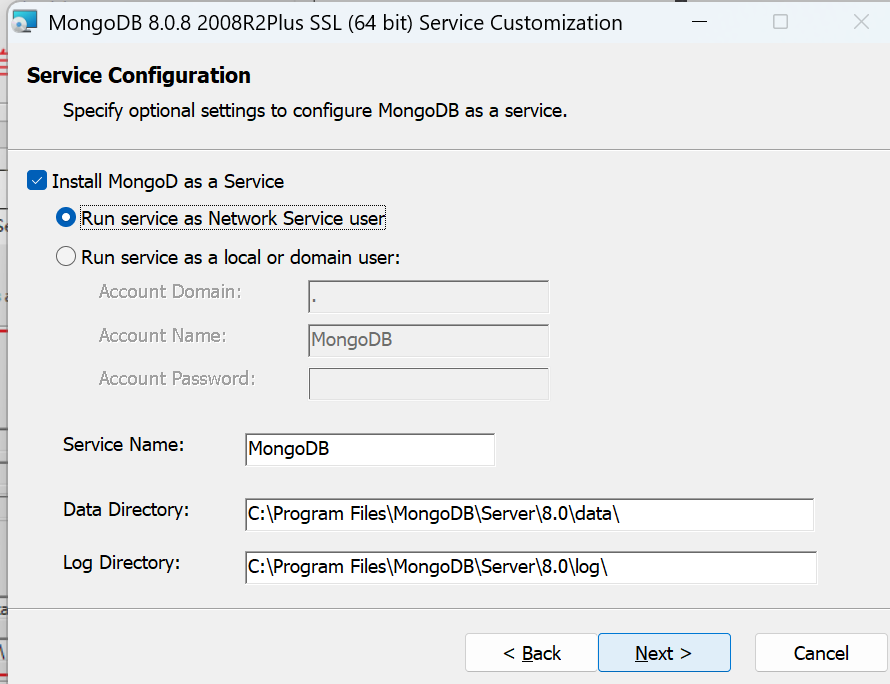890x684 pixels.
Task: Click the 'Specify optional settings' description text
Action: coord(315,111)
